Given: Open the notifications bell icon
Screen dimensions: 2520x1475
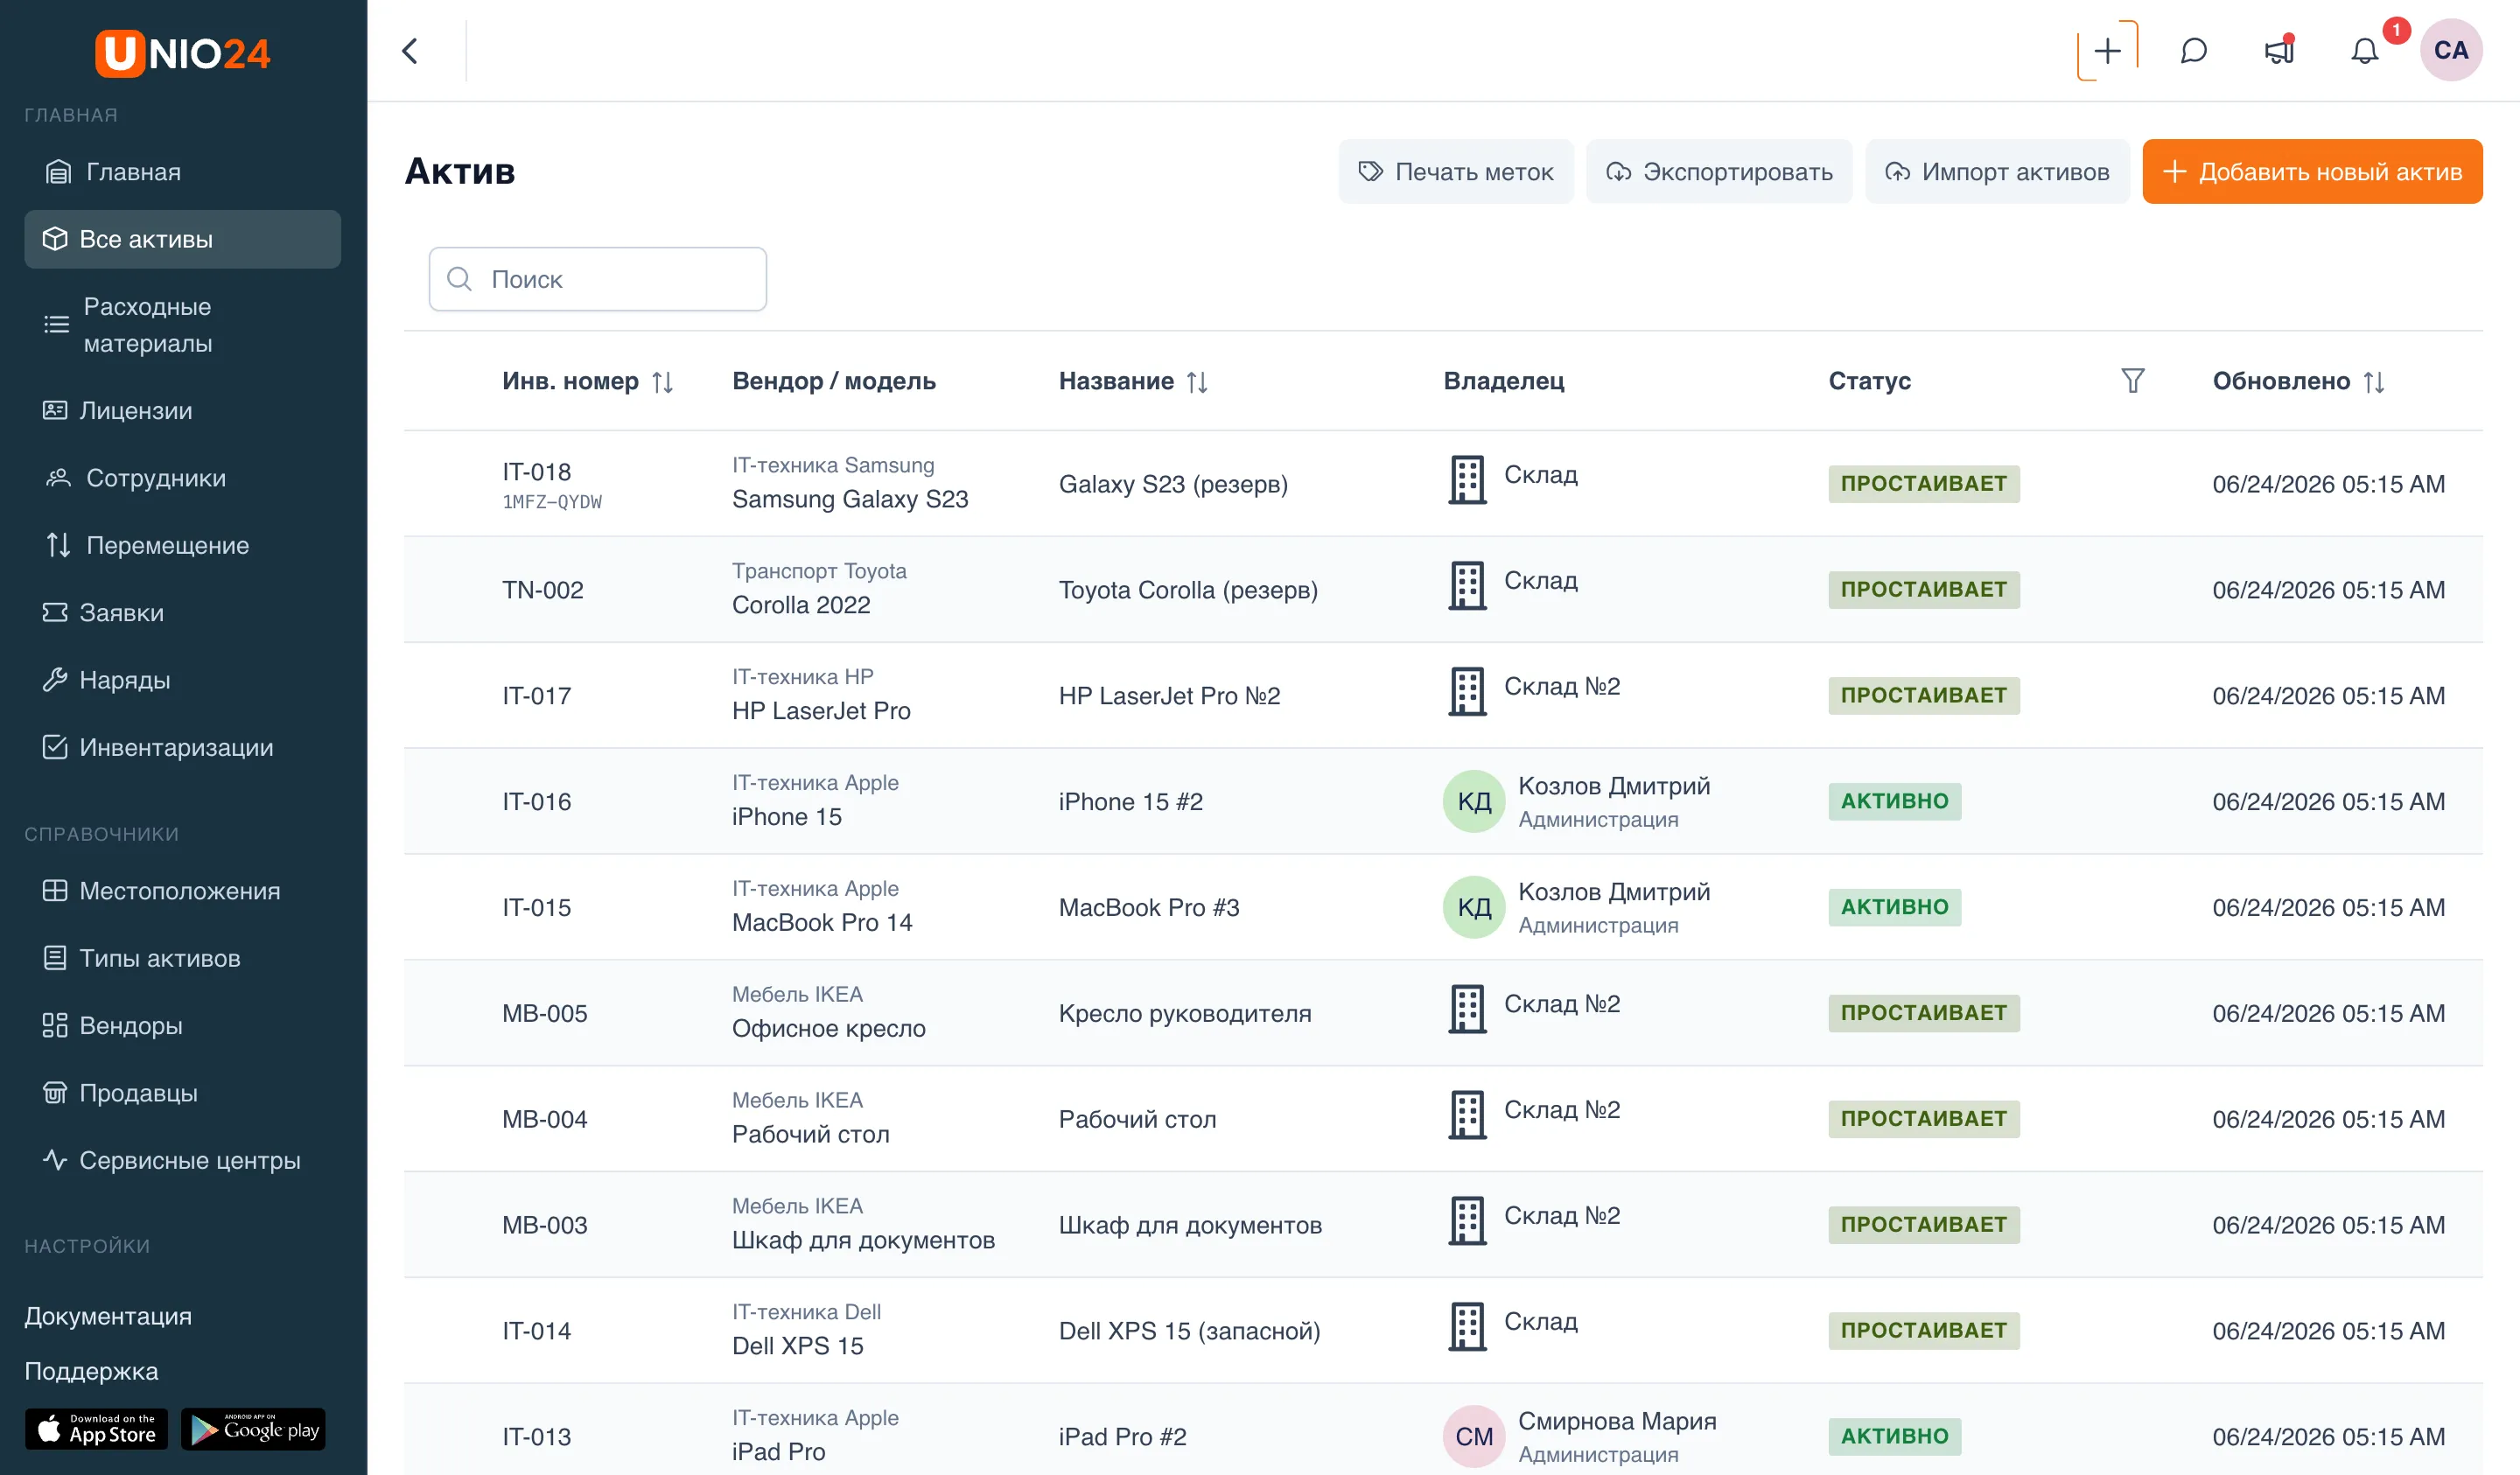Looking at the screenshot, I should (x=2364, y=51).
